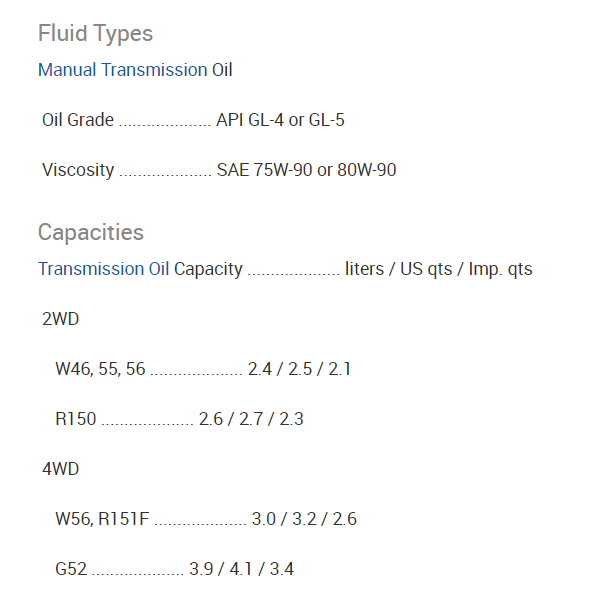Click the word "Capacity" after Transmission Oil
This screenshot has width=605, height=607.
208,269
